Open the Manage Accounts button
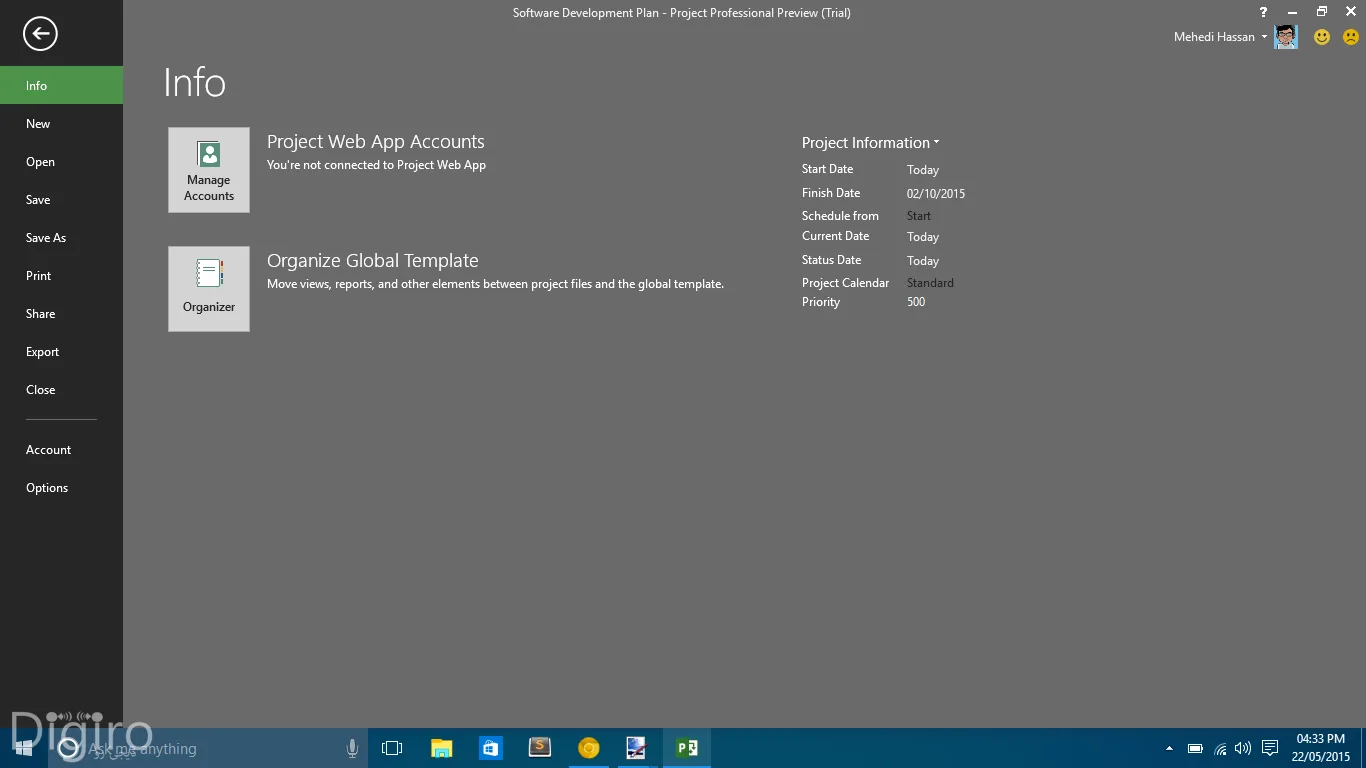 (x=209, y=170)
